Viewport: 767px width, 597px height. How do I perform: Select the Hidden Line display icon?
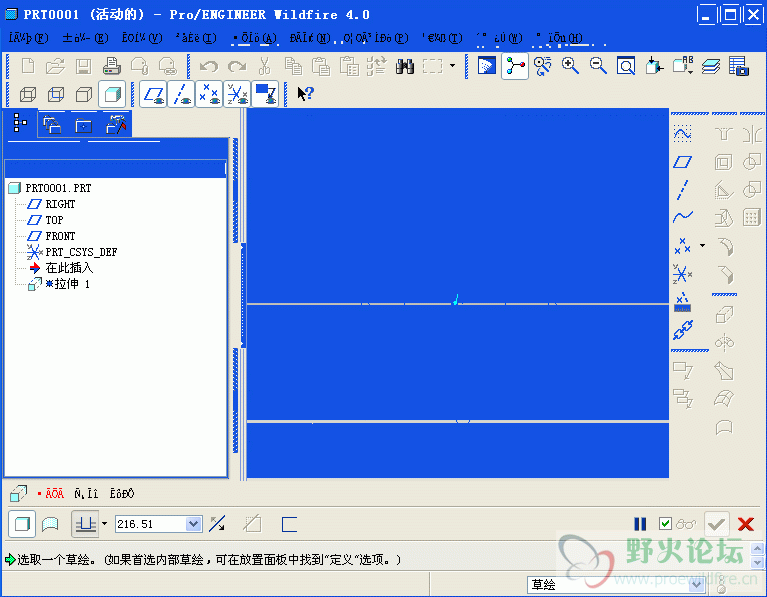click(56, 94)
